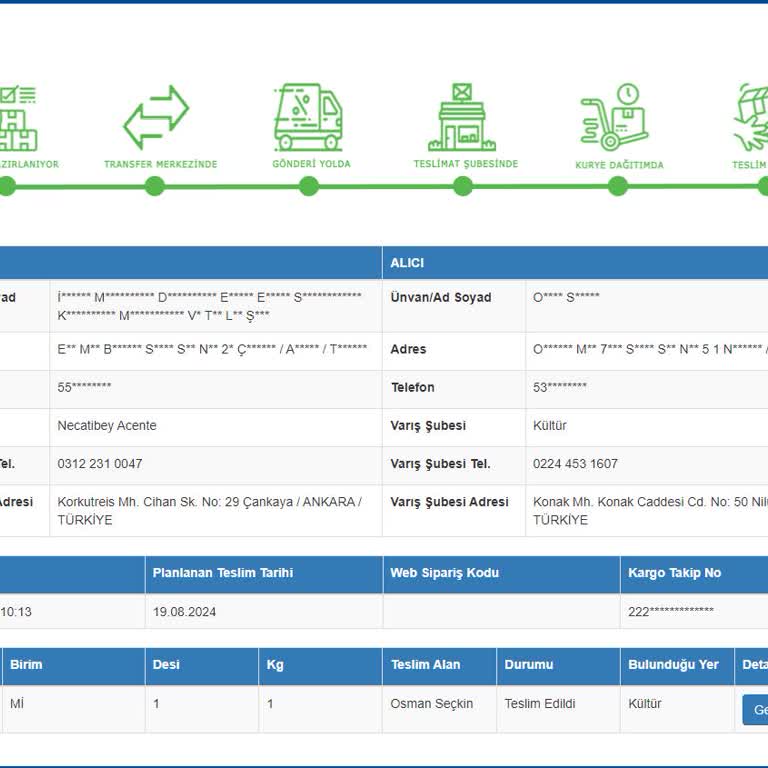Click the masked receiver phone 53*********

pos(560,387)
